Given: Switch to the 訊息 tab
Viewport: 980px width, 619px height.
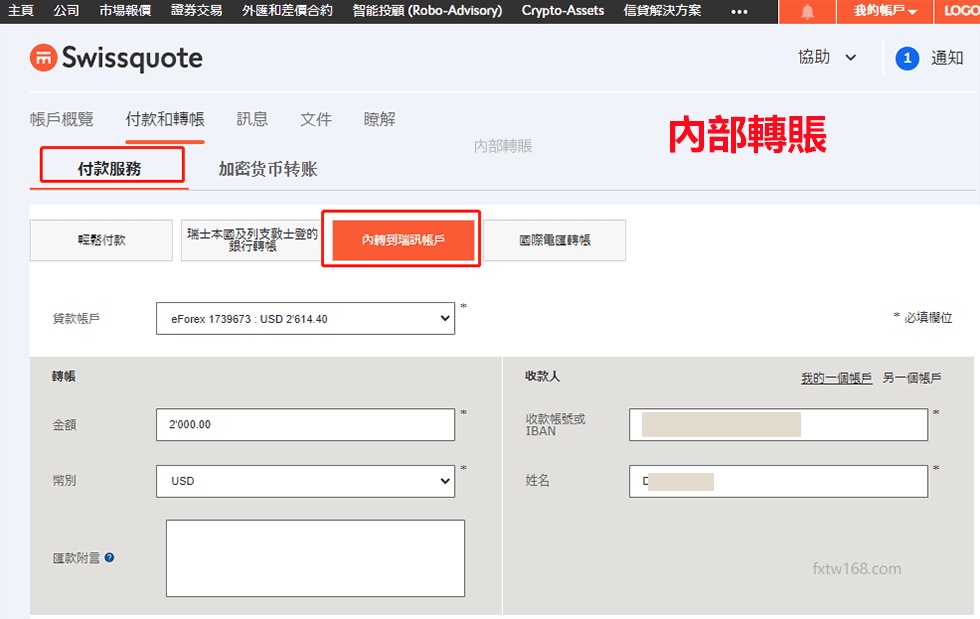Looking at the screenshot, I should point(252,118).
